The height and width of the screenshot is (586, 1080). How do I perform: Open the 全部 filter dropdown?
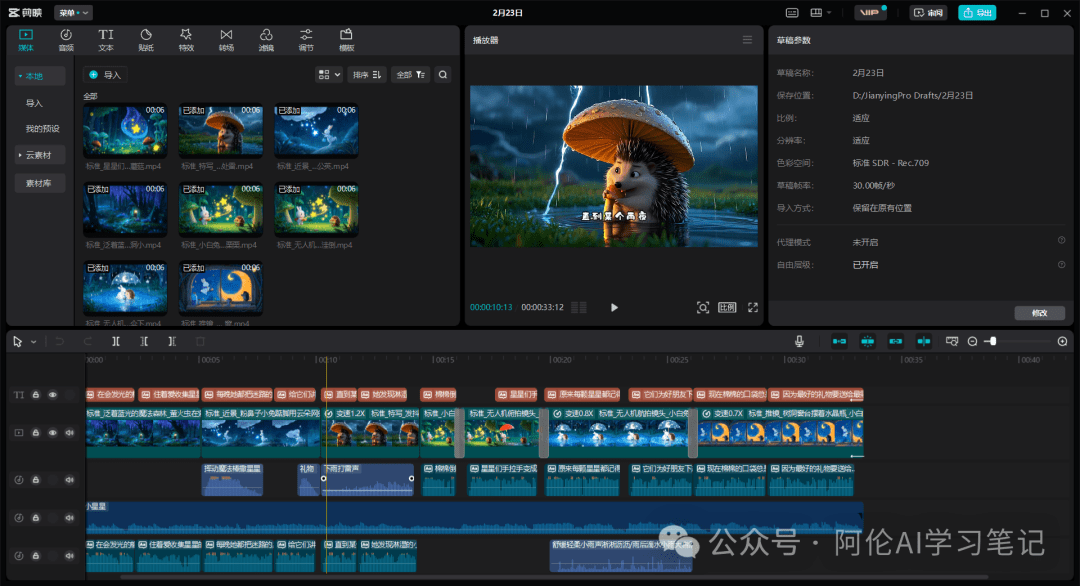click(411, 74)
